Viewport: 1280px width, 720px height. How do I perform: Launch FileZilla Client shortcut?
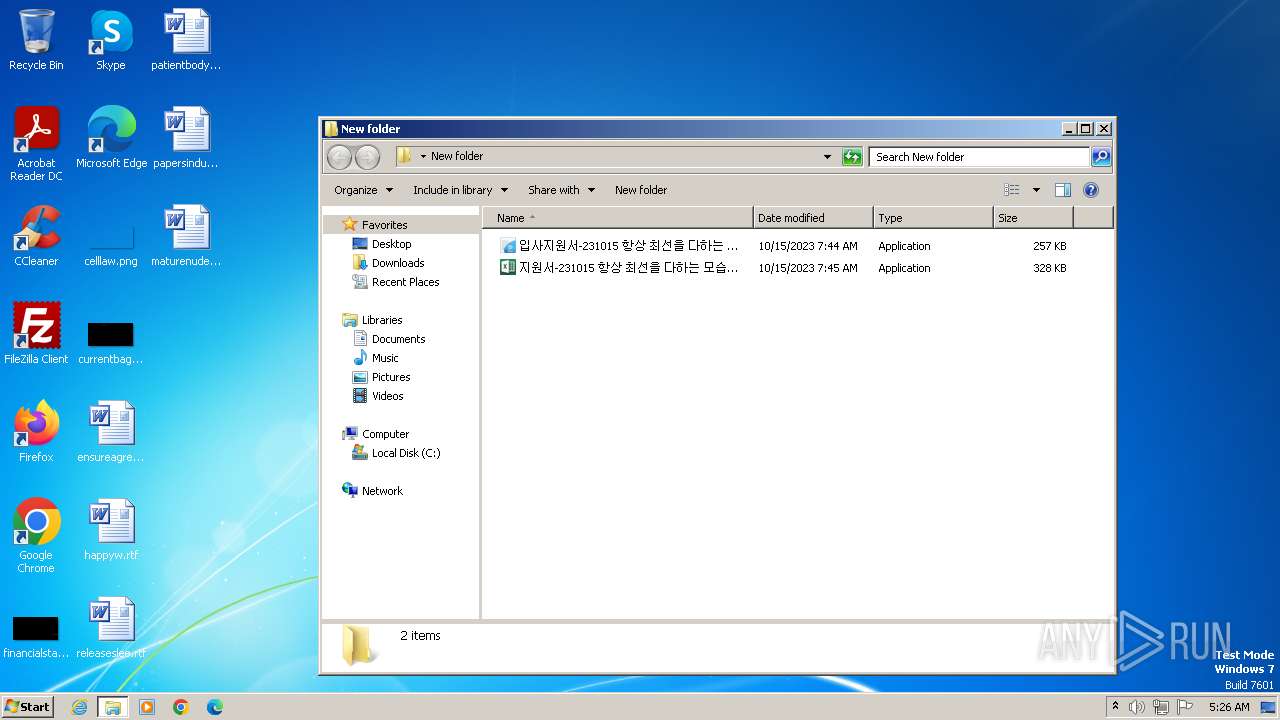[x=36, y=333]
